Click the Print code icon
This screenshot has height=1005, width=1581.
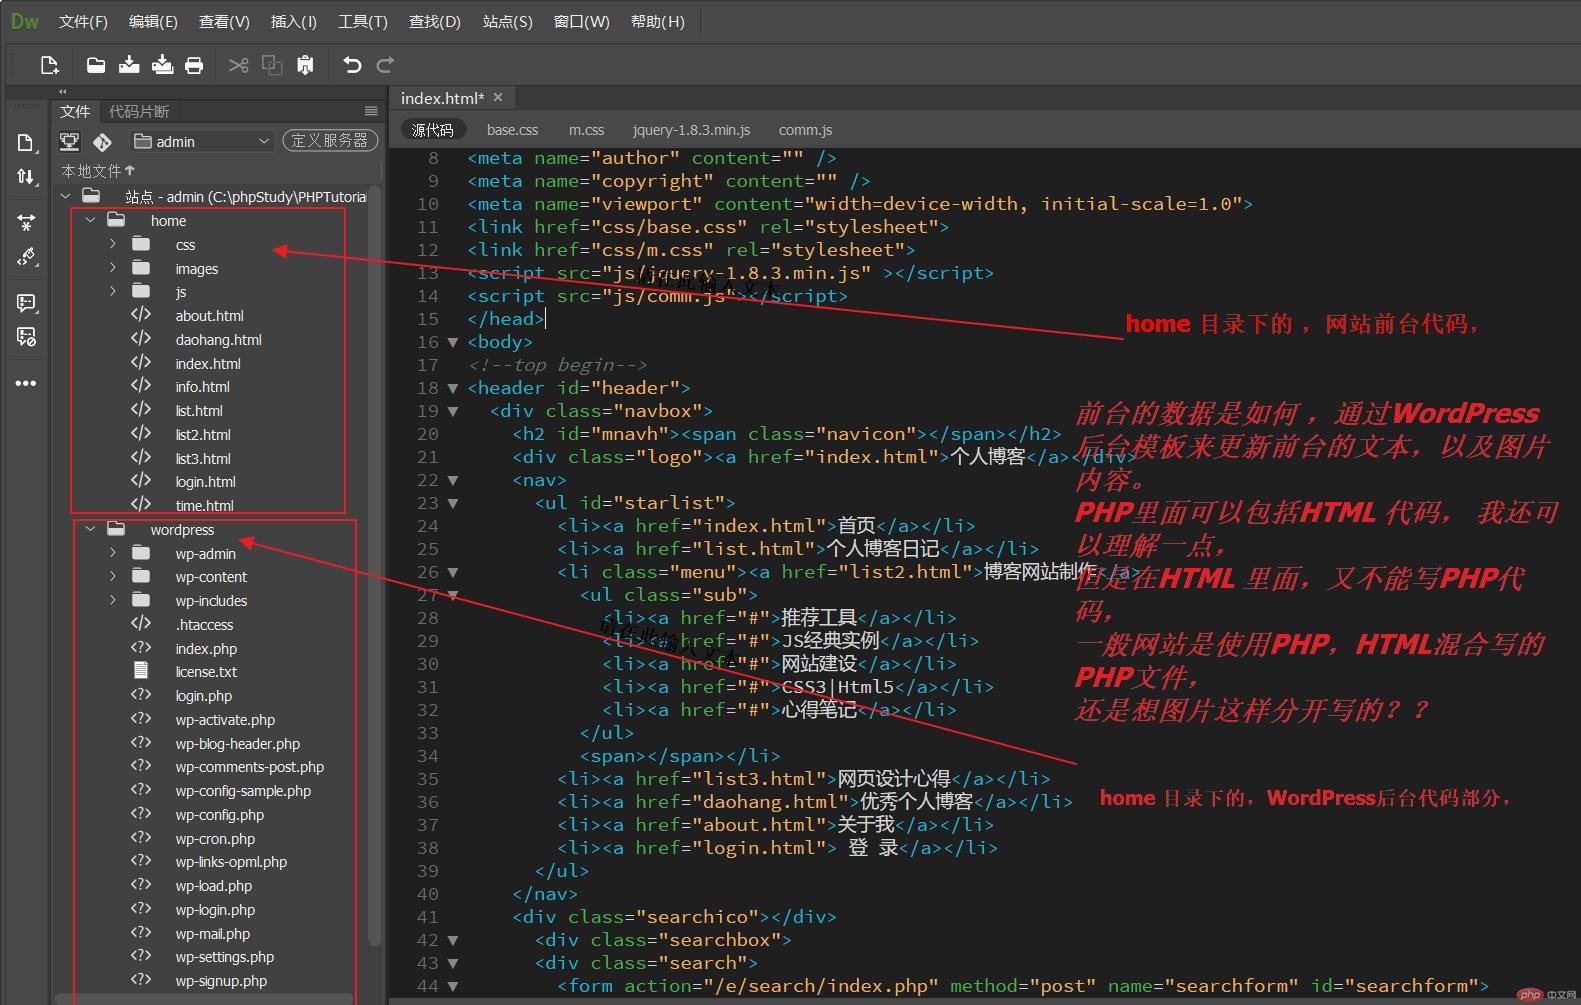(x=194, y=65)
